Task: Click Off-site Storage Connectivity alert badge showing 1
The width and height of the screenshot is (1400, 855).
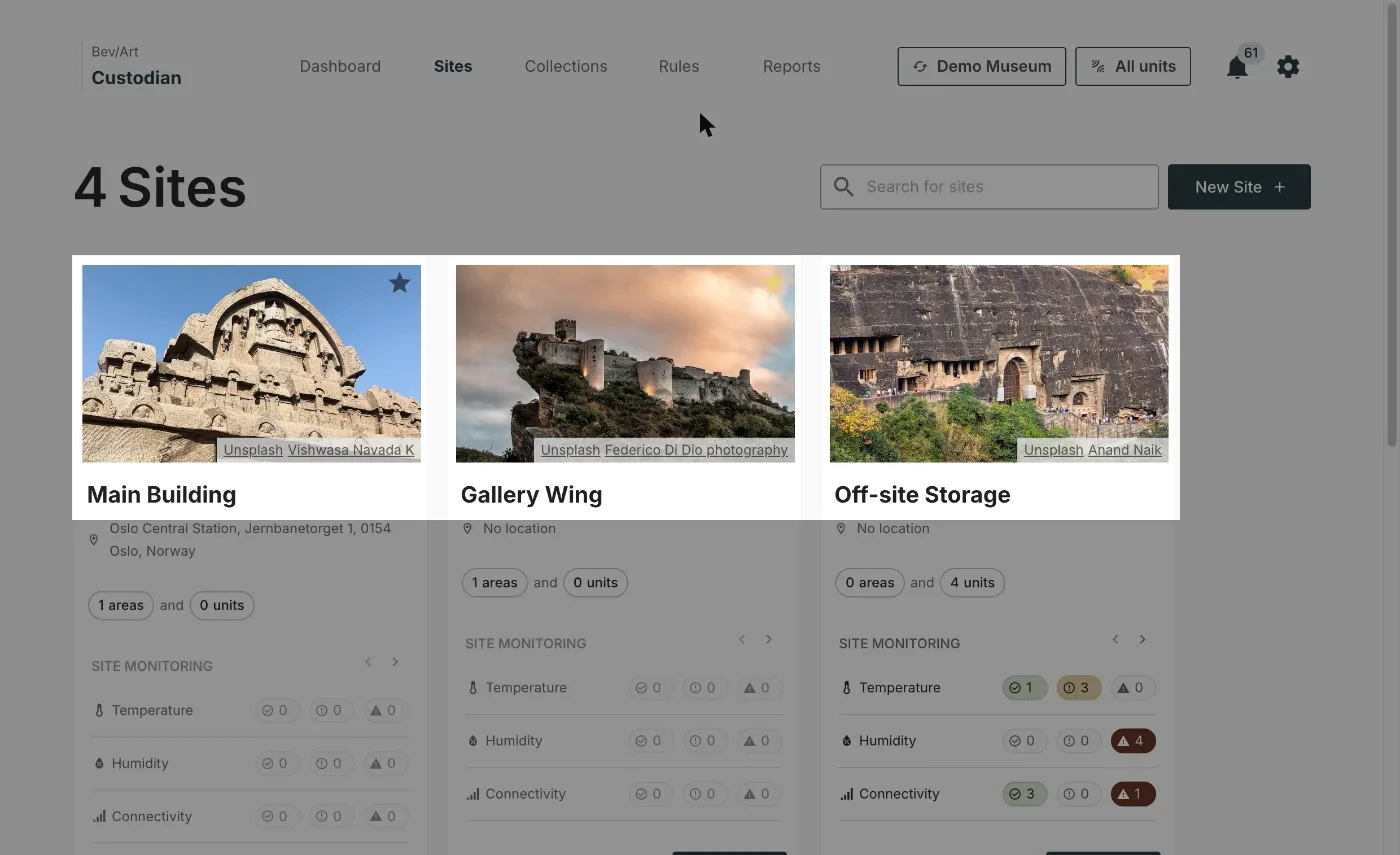Action: point(1133,794)
